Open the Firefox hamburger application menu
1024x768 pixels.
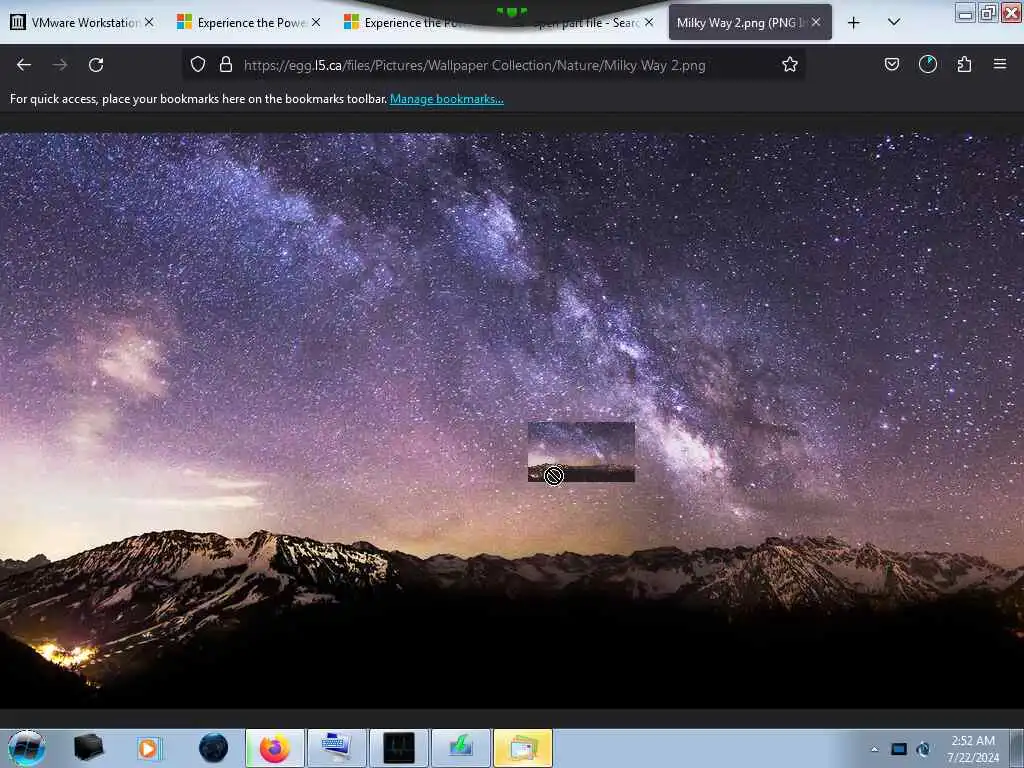pos(1000,64)
